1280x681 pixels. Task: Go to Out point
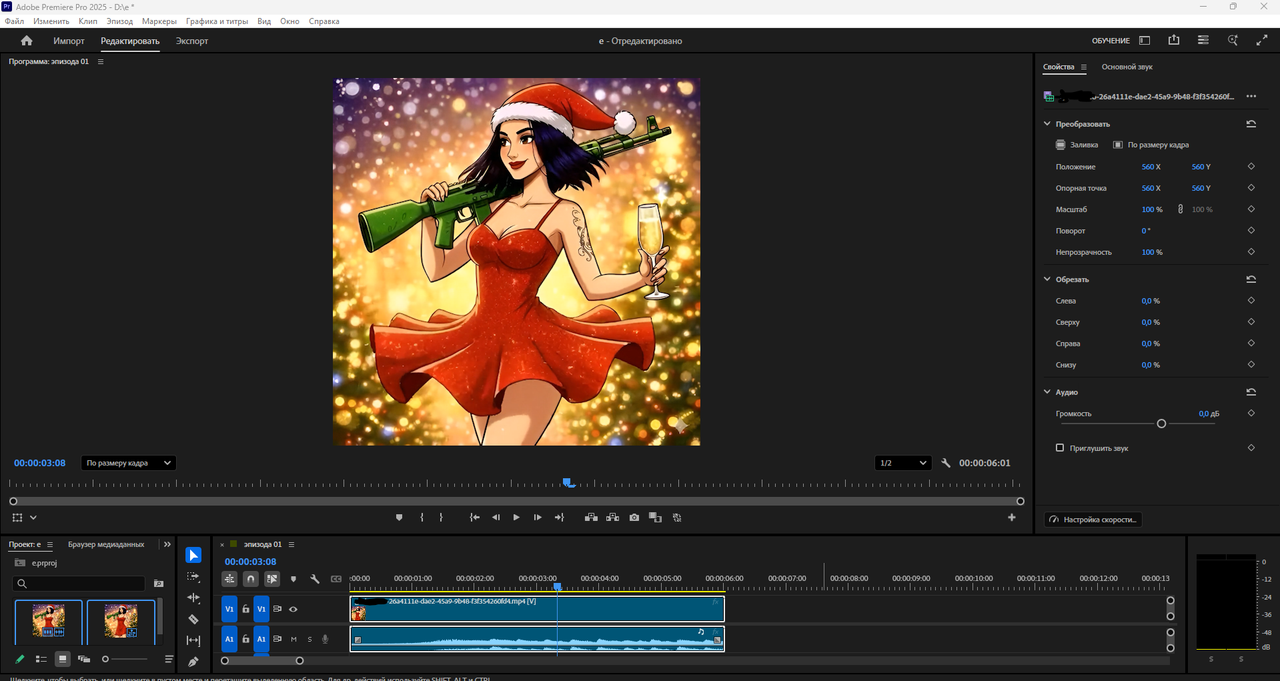tap(559, 517)
